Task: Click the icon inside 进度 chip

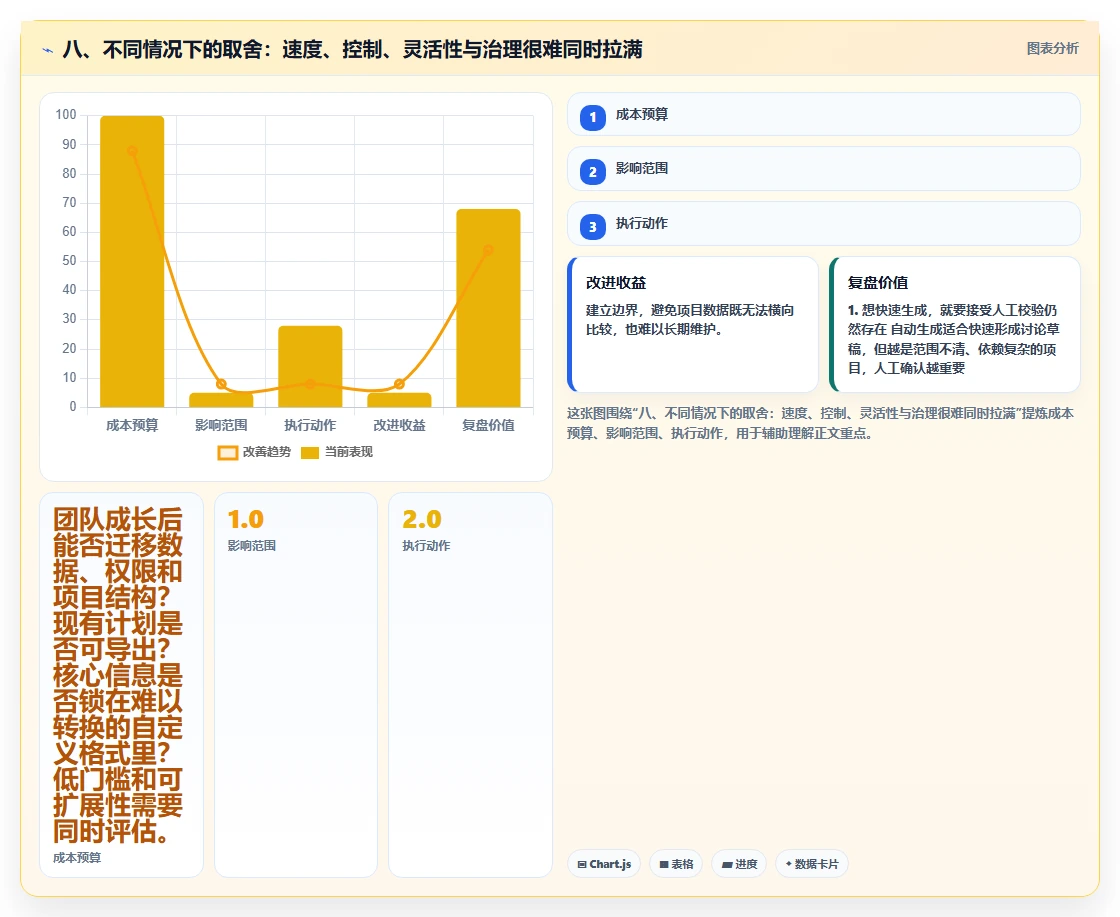Action: click(x=727, y=865)
